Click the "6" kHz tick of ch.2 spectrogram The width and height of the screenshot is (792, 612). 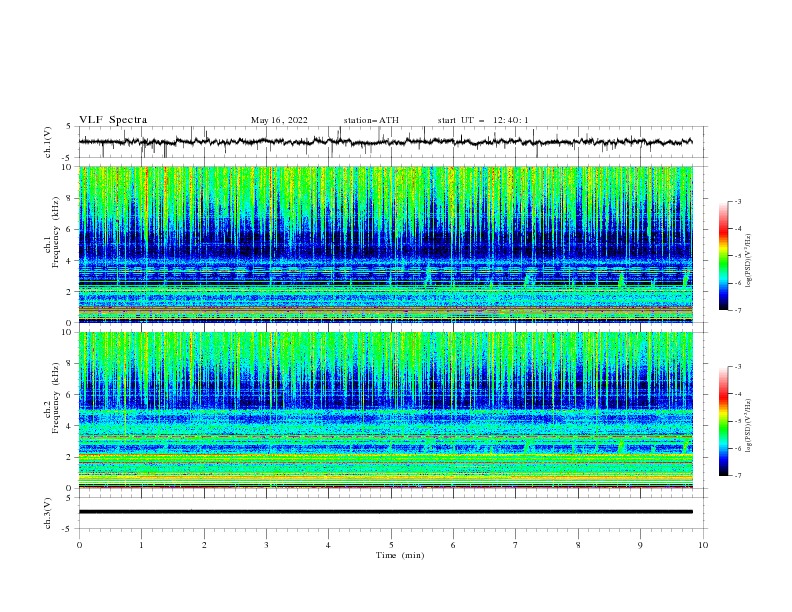coord(71,395)
